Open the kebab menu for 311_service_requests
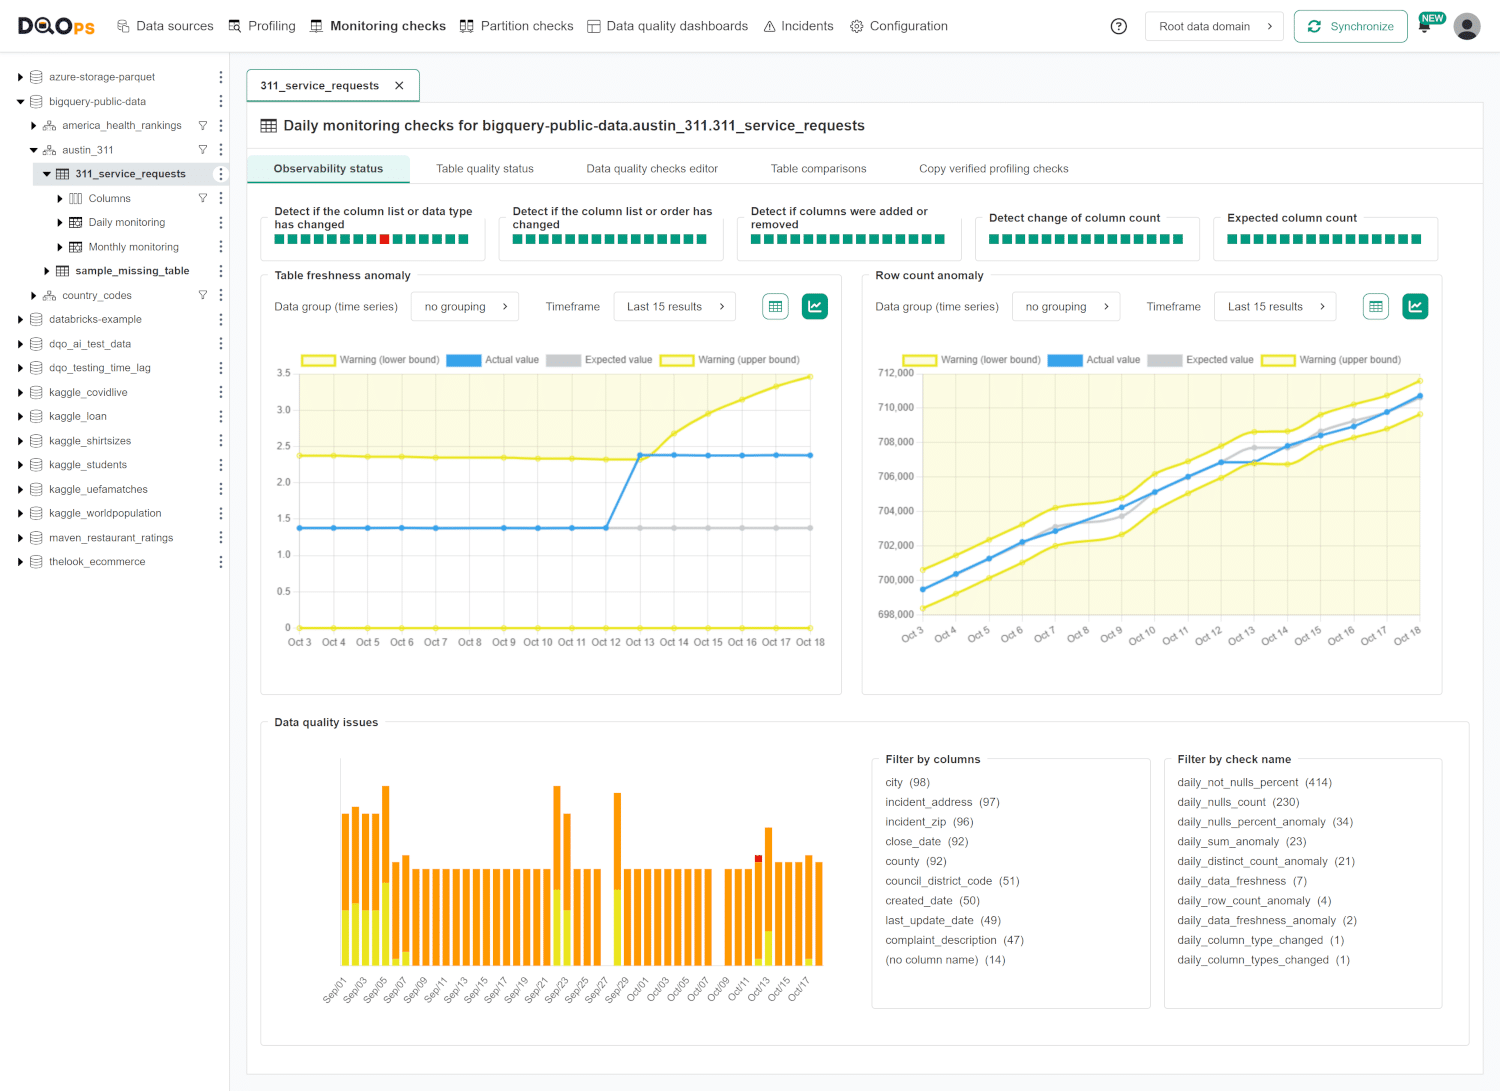1500x1091 pixels. click(221, 173)
